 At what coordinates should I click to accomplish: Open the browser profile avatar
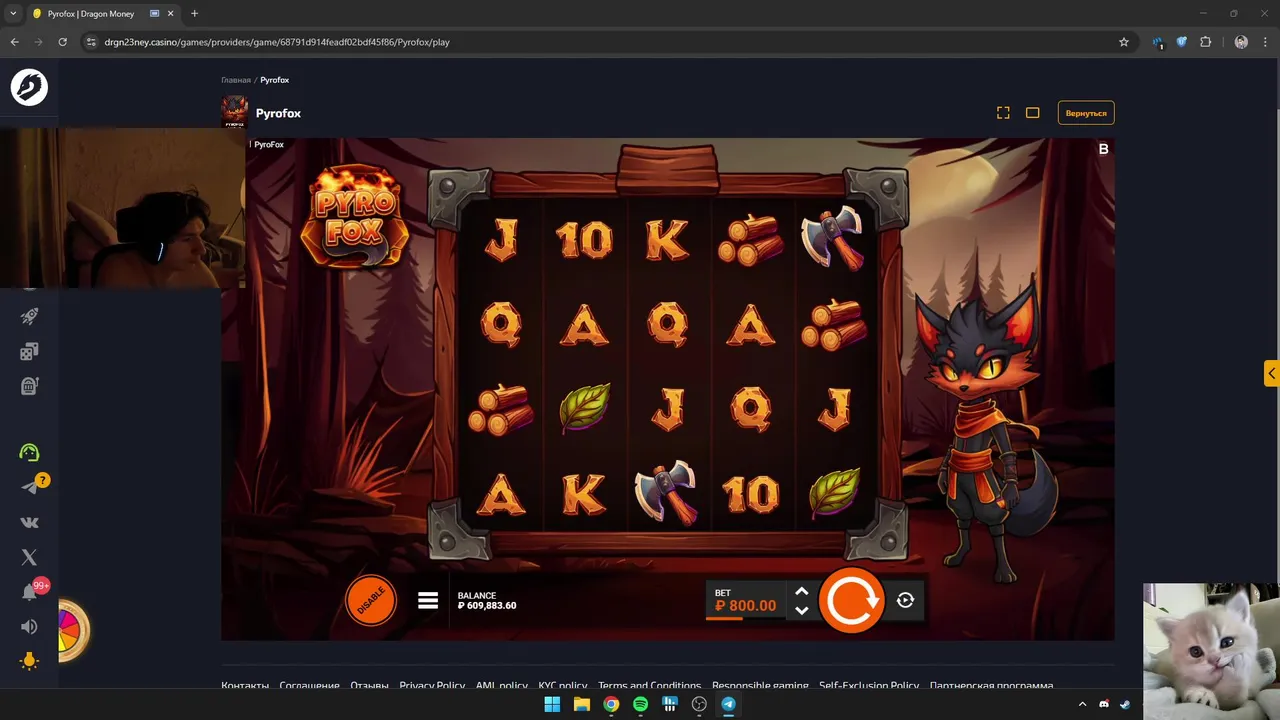tap(1241, 42)
